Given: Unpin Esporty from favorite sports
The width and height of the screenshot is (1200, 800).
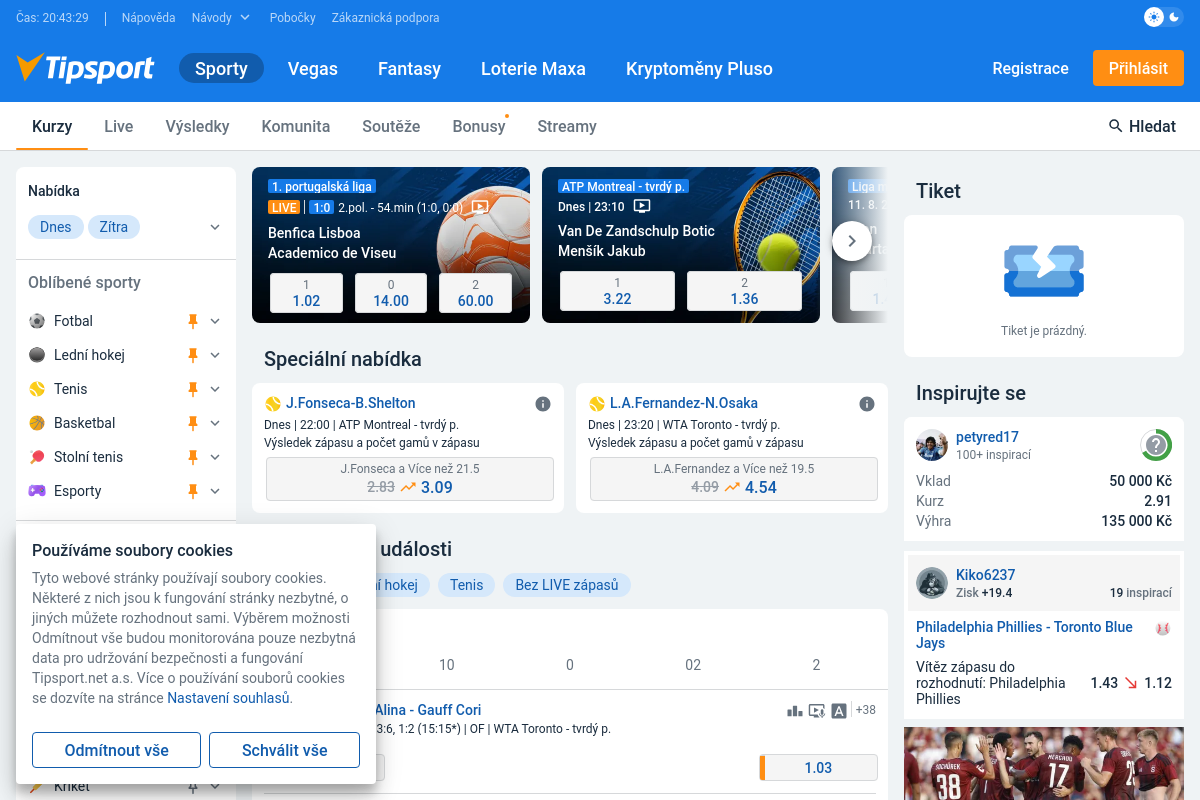Looking at the screenshot, I should pyautogui.click(x=193, y=491).
